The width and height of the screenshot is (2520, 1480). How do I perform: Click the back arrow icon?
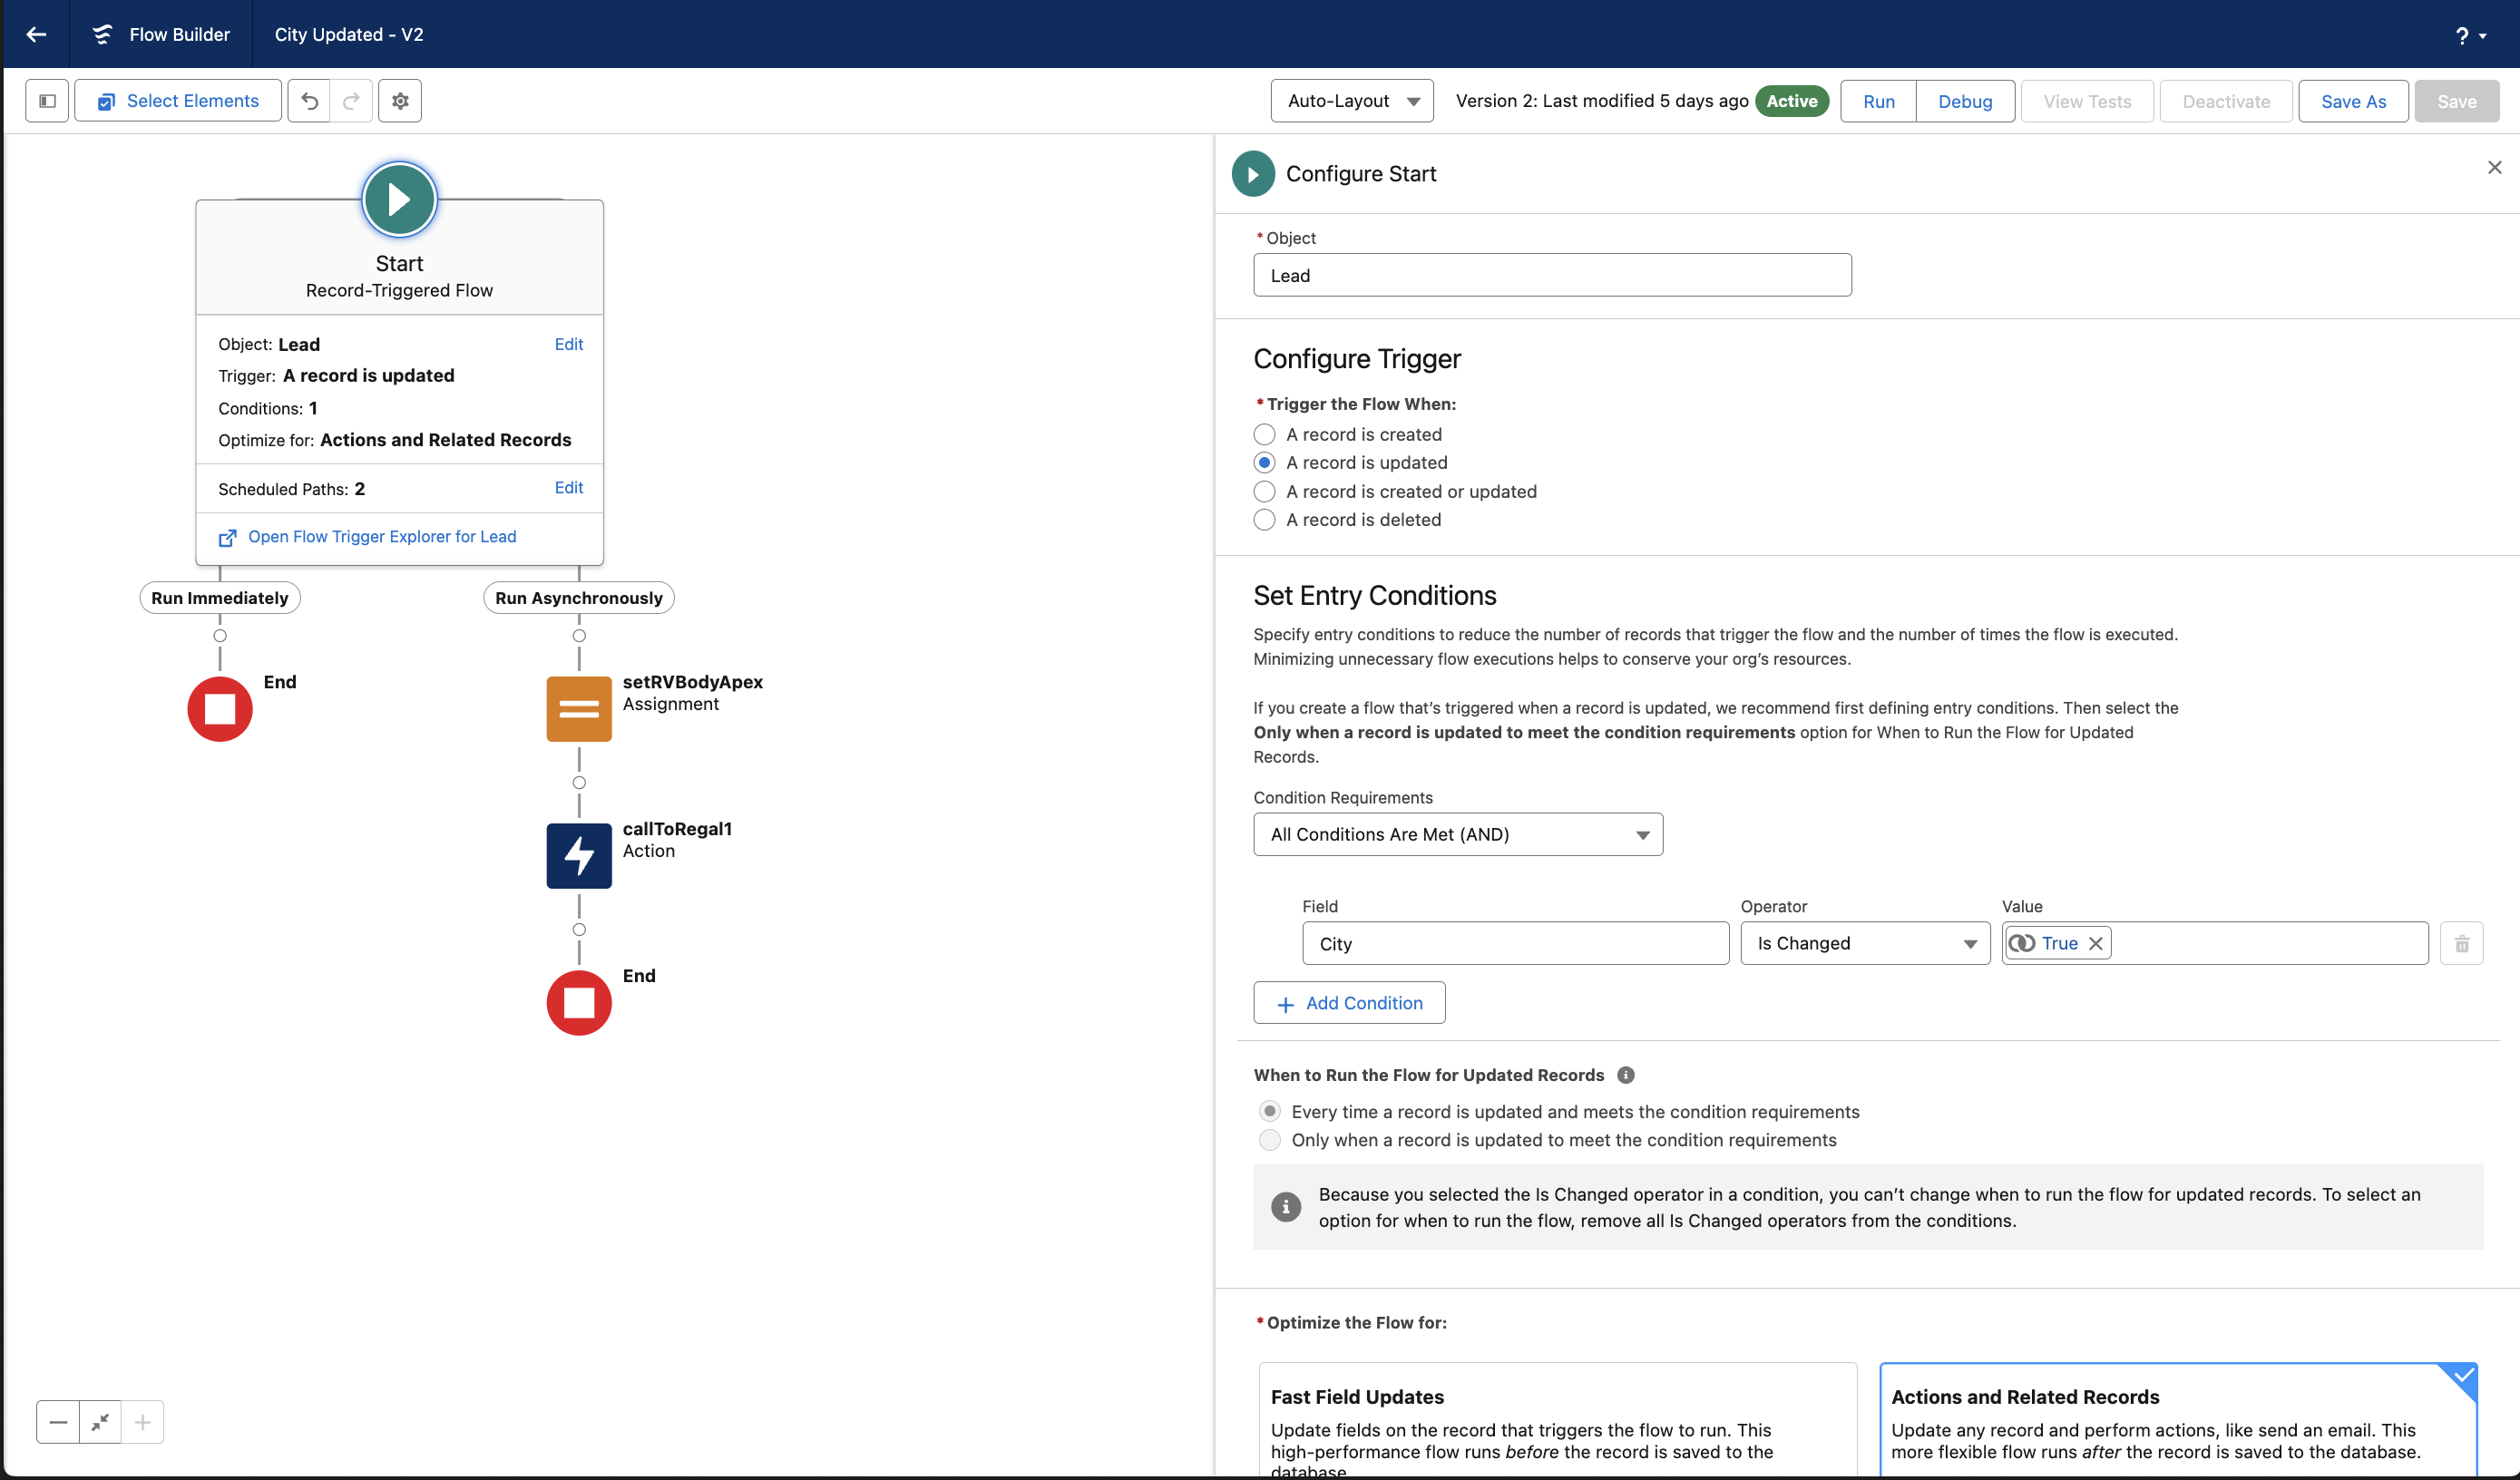(x=36, y=34)
